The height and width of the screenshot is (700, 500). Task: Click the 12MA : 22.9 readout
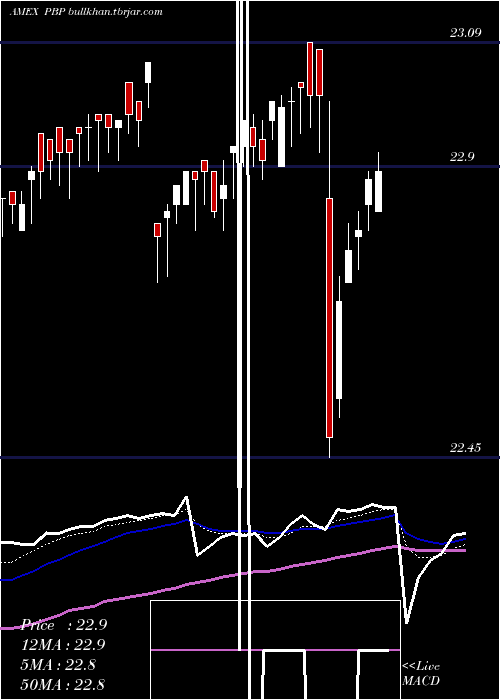[x=62, y=645]
